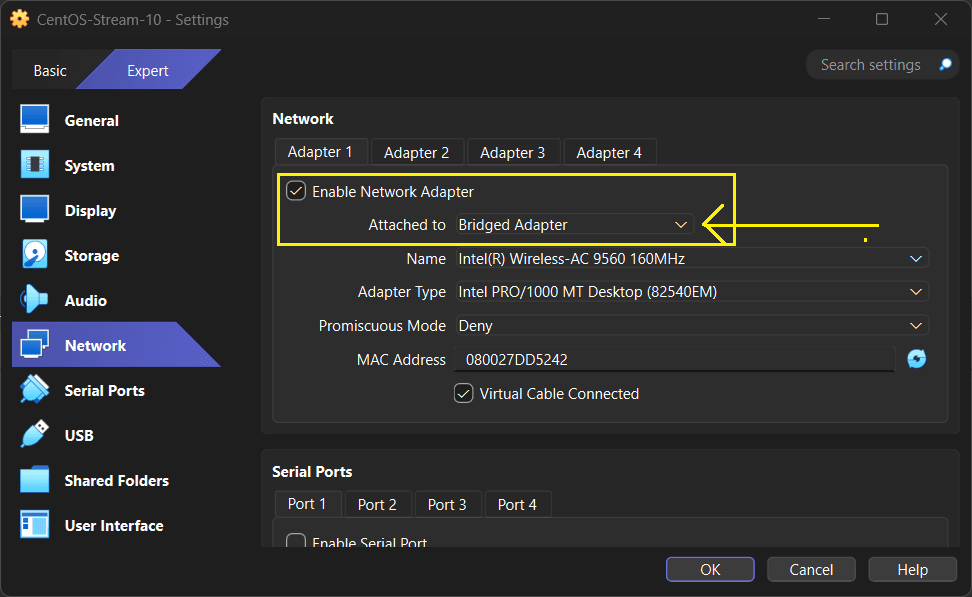Click the Audio speaker icon
This screenshot has width=972, height=597.
35,300
